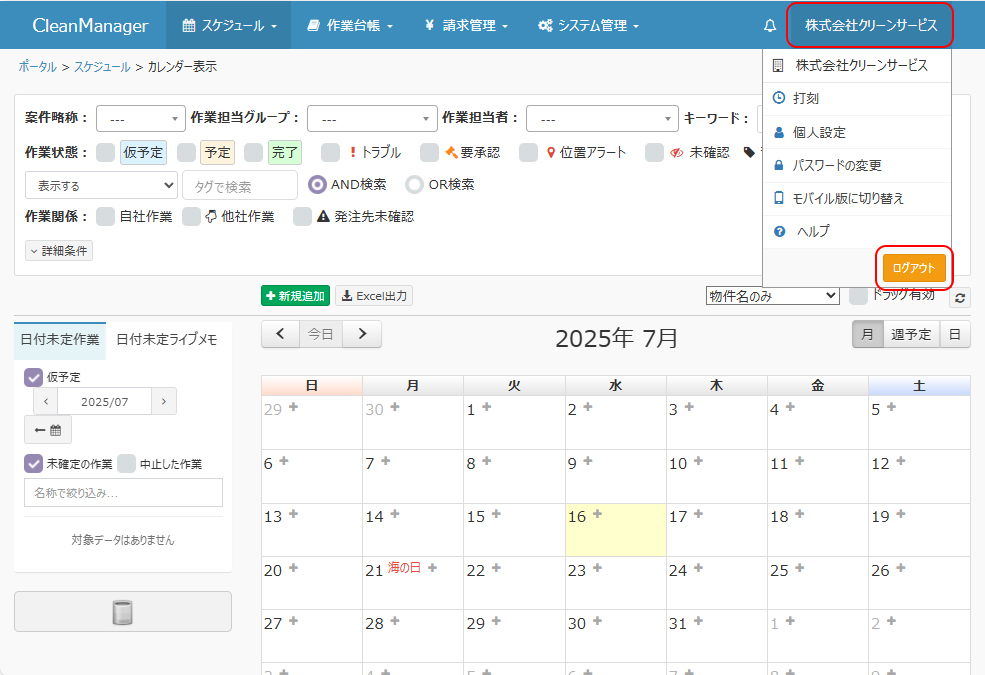The width and height of the screenshot is (985, 675).
Task: Click the 新規追加 button
Action: click(x=295, y=296)
